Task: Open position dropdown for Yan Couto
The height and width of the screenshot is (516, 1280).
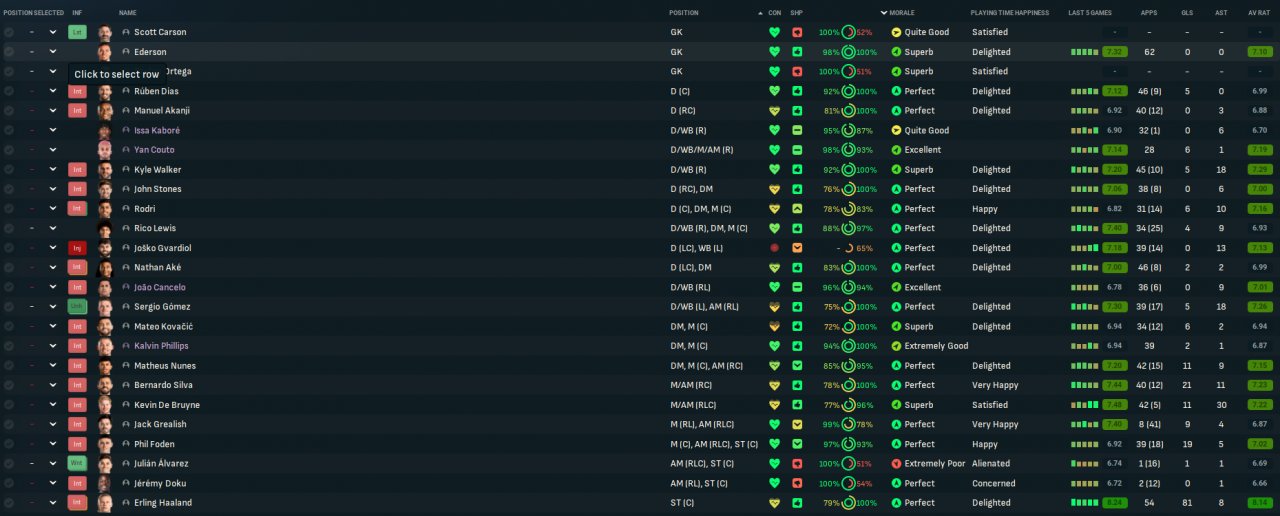Action: (53, 150)
